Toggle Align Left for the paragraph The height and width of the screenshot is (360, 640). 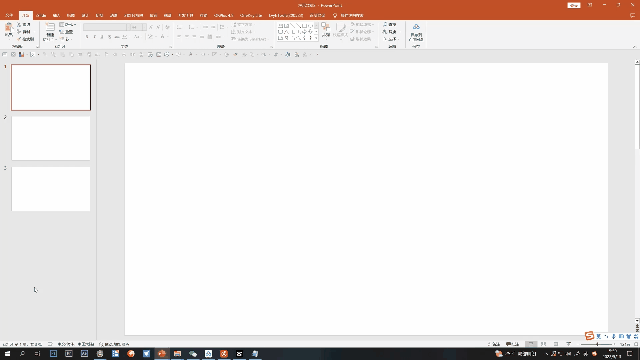pyautogui.click(x=179, y=37)
